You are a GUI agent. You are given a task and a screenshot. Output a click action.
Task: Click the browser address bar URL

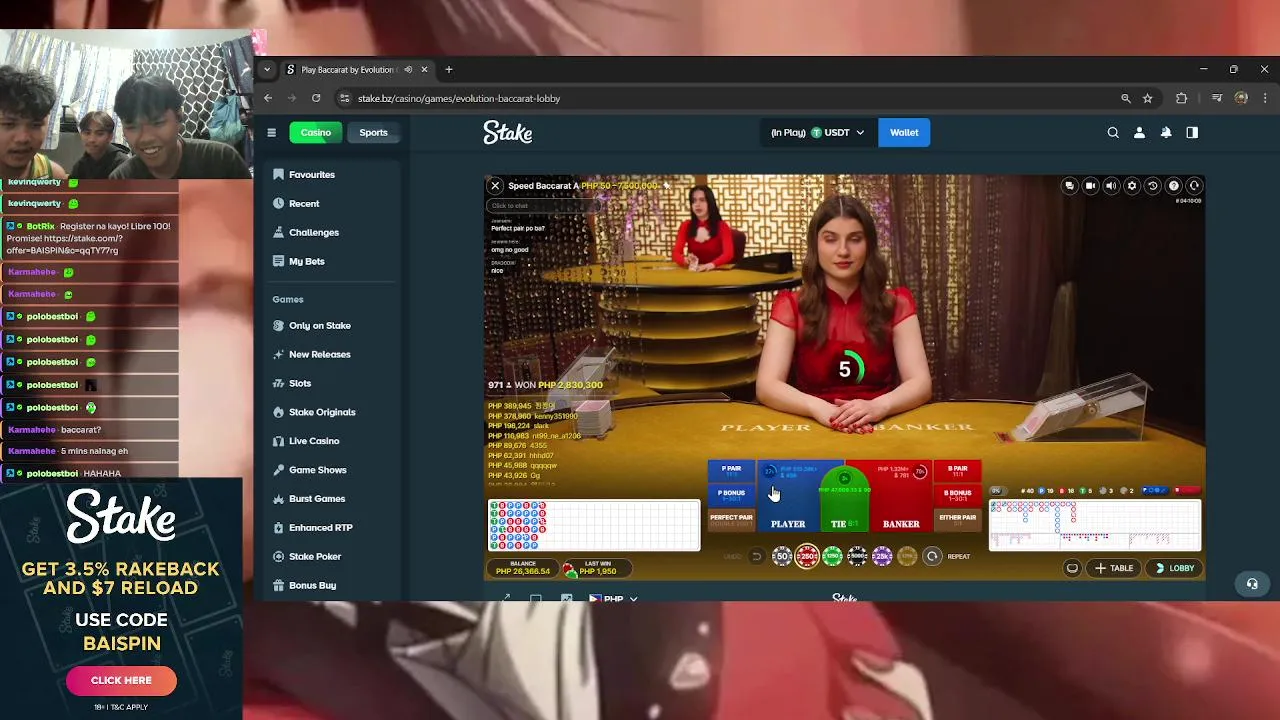coord(459,98)
